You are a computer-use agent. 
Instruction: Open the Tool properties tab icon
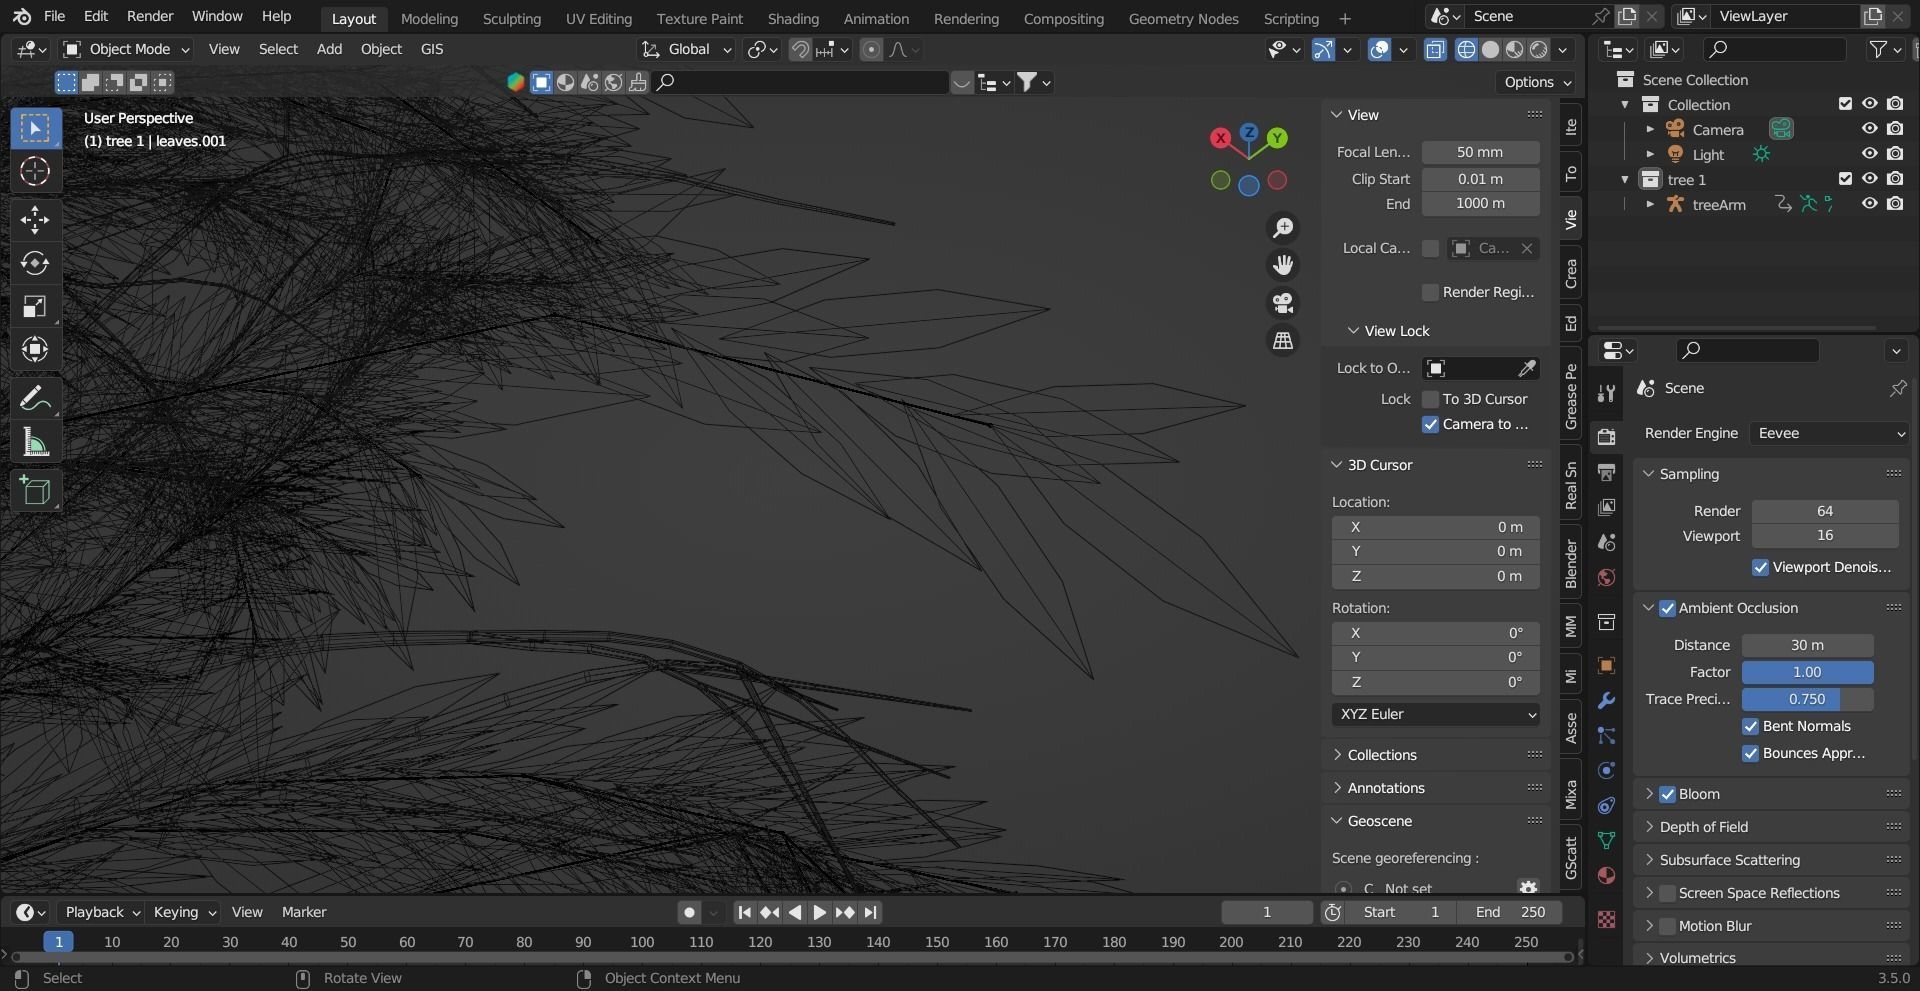[1606, 393]
